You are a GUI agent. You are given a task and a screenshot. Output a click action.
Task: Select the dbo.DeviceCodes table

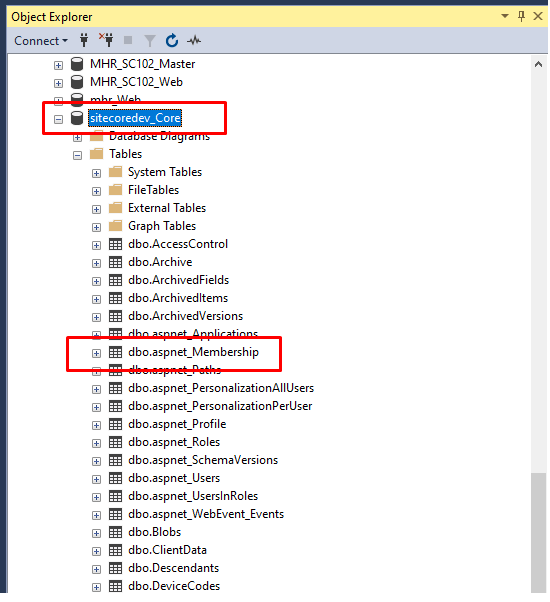(x=174, y=586)
